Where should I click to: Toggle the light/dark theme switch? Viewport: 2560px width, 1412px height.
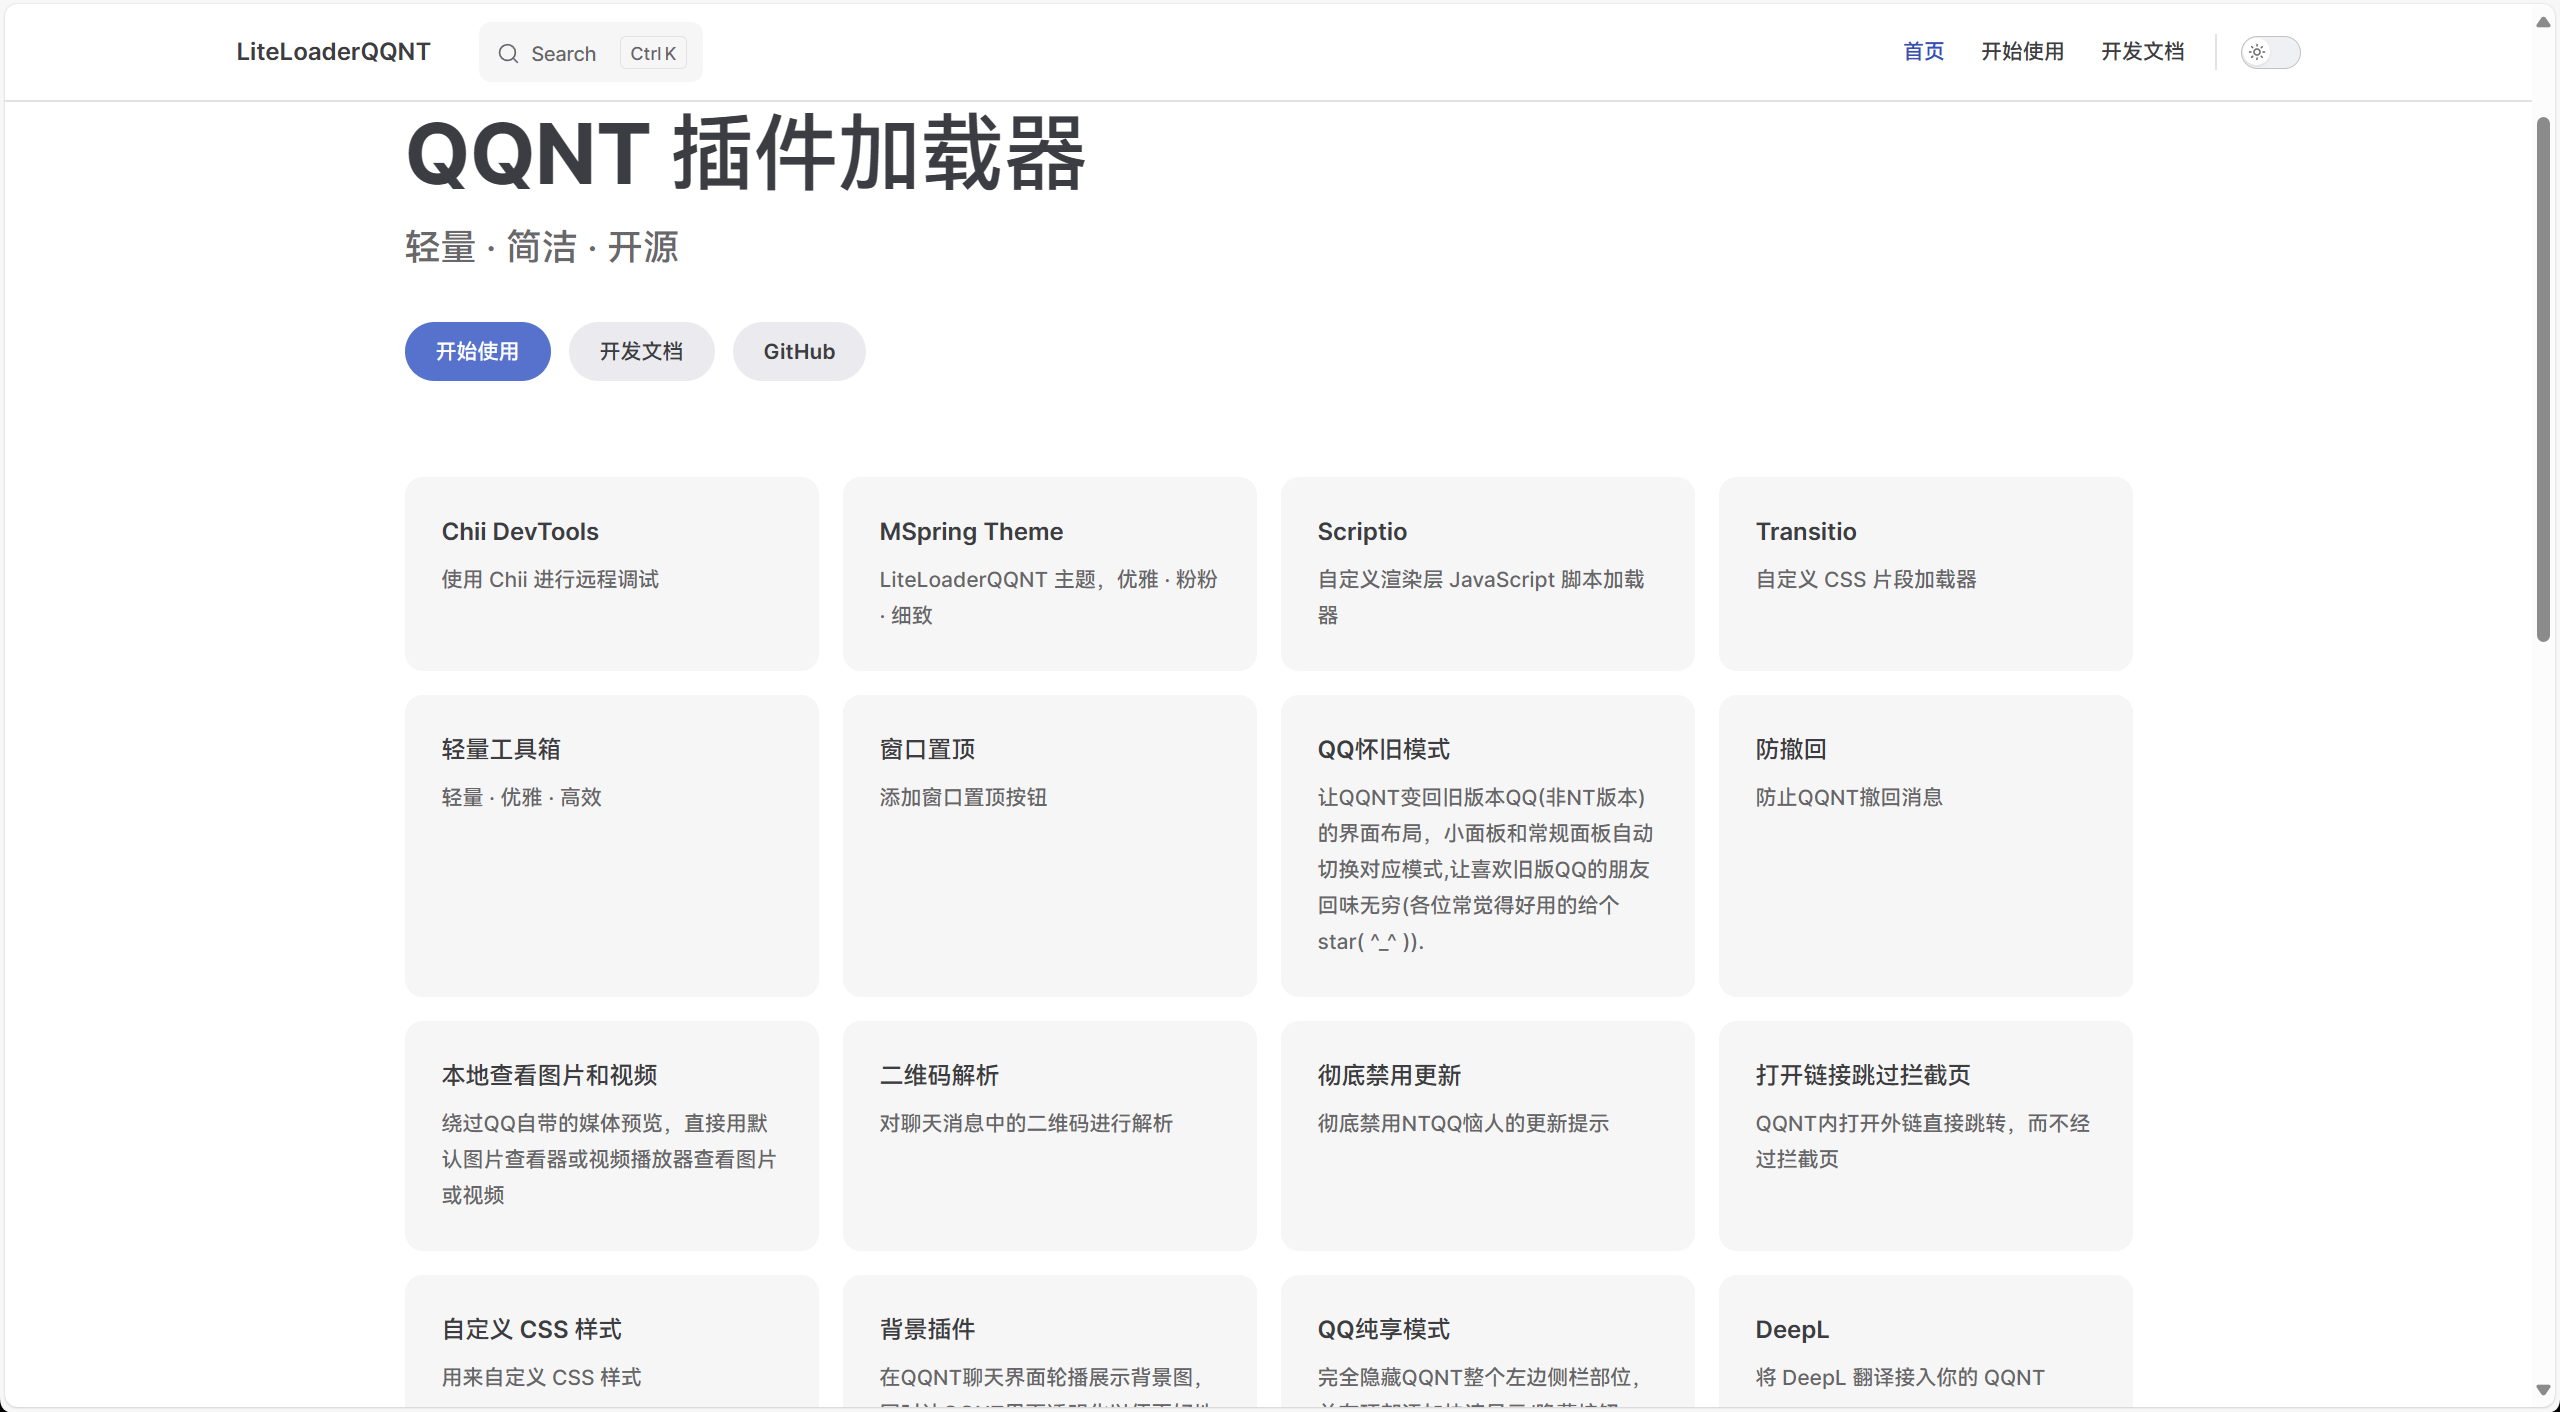point(2270,52)
